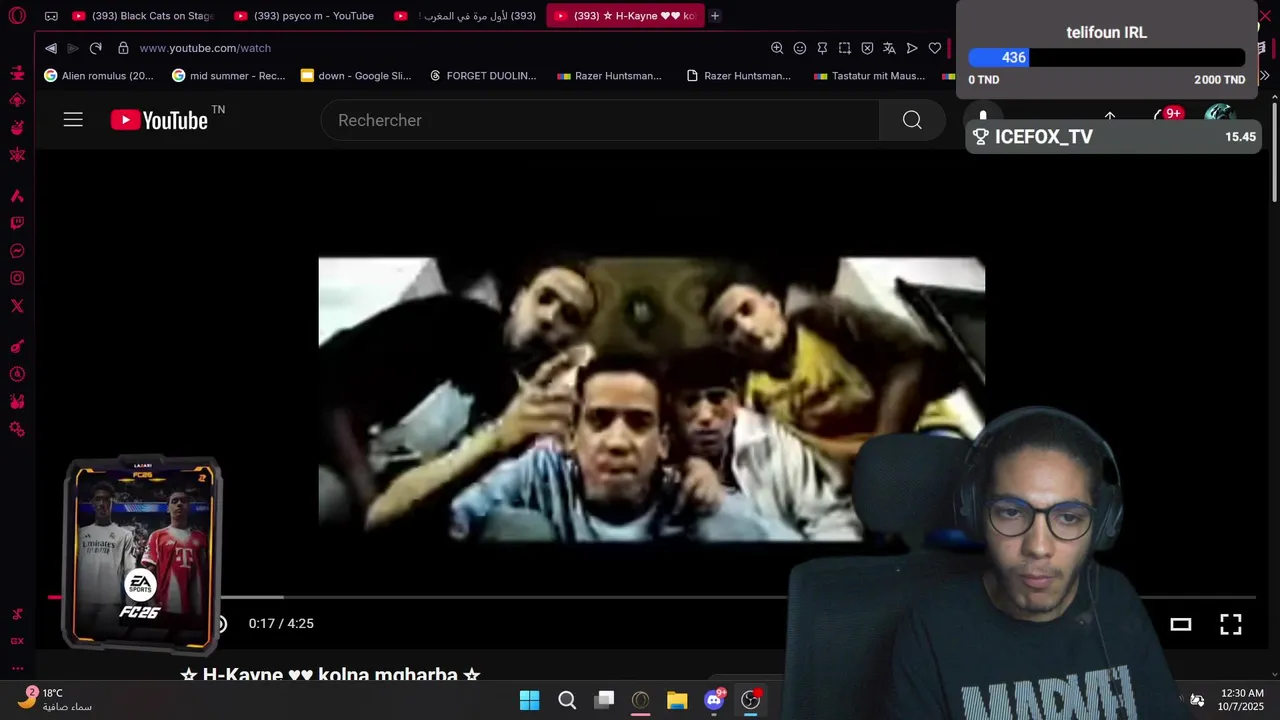
Task: Open Discord from the taskbar
Action: tap(714, 700)
